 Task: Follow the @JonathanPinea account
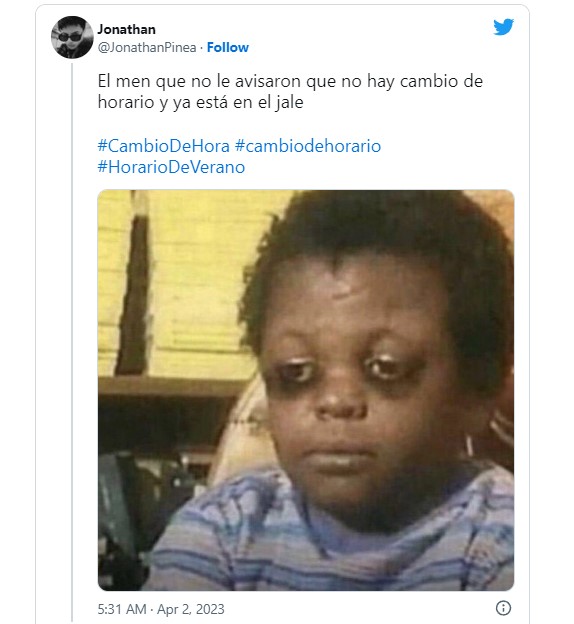[x=228, y=47]
